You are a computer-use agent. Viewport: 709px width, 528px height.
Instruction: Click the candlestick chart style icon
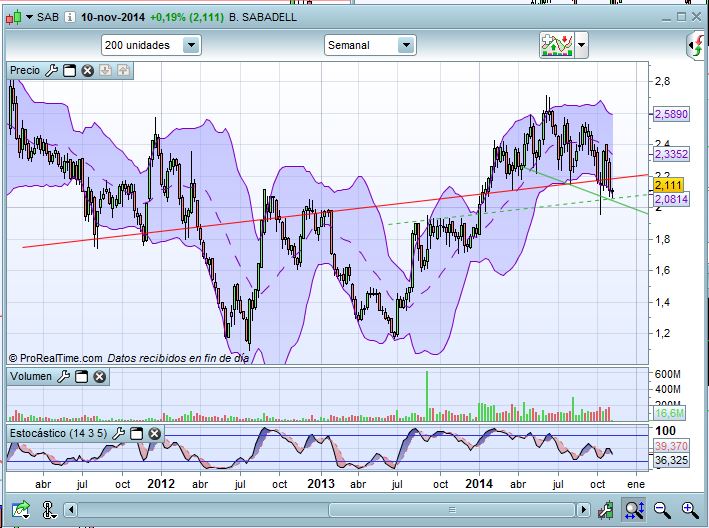(x=14, y=18)
